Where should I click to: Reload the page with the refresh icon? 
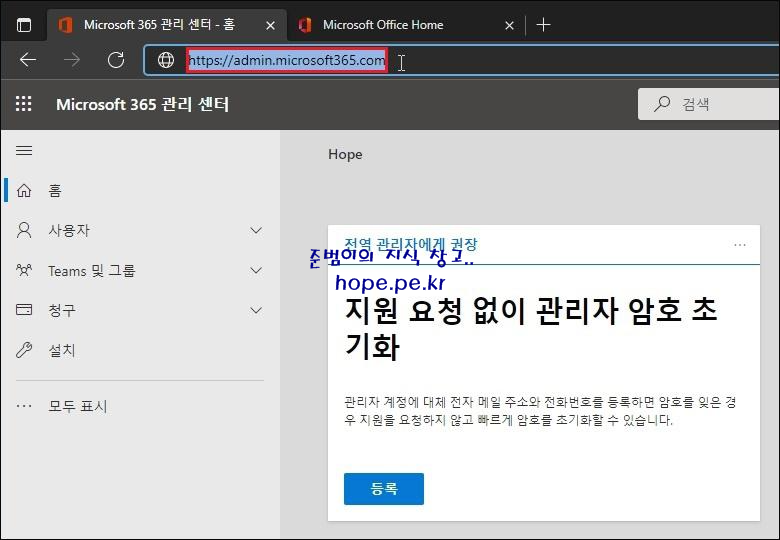(116, 60)
